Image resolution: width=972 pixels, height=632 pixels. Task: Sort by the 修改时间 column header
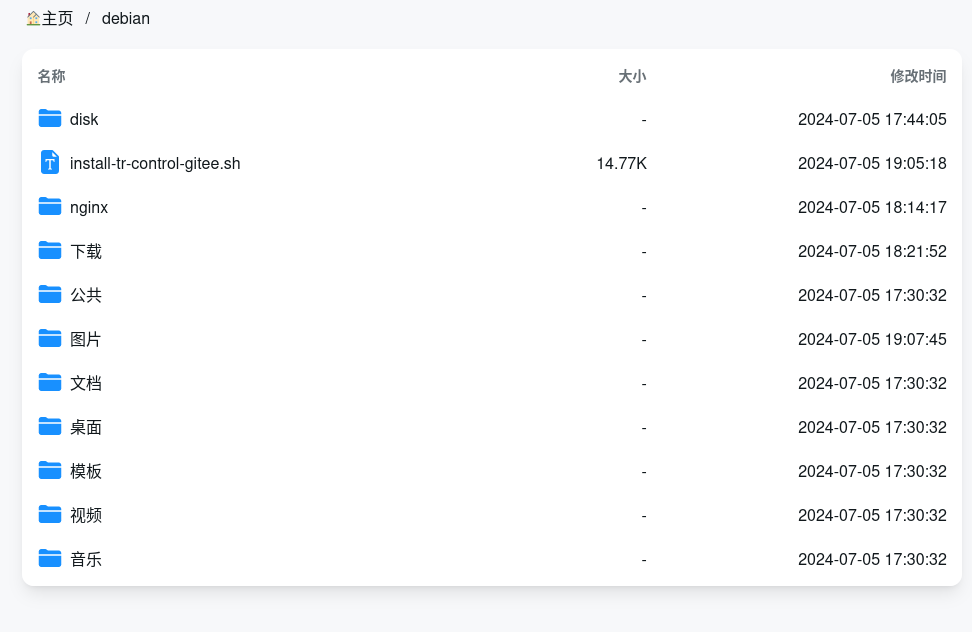(918, 76)
